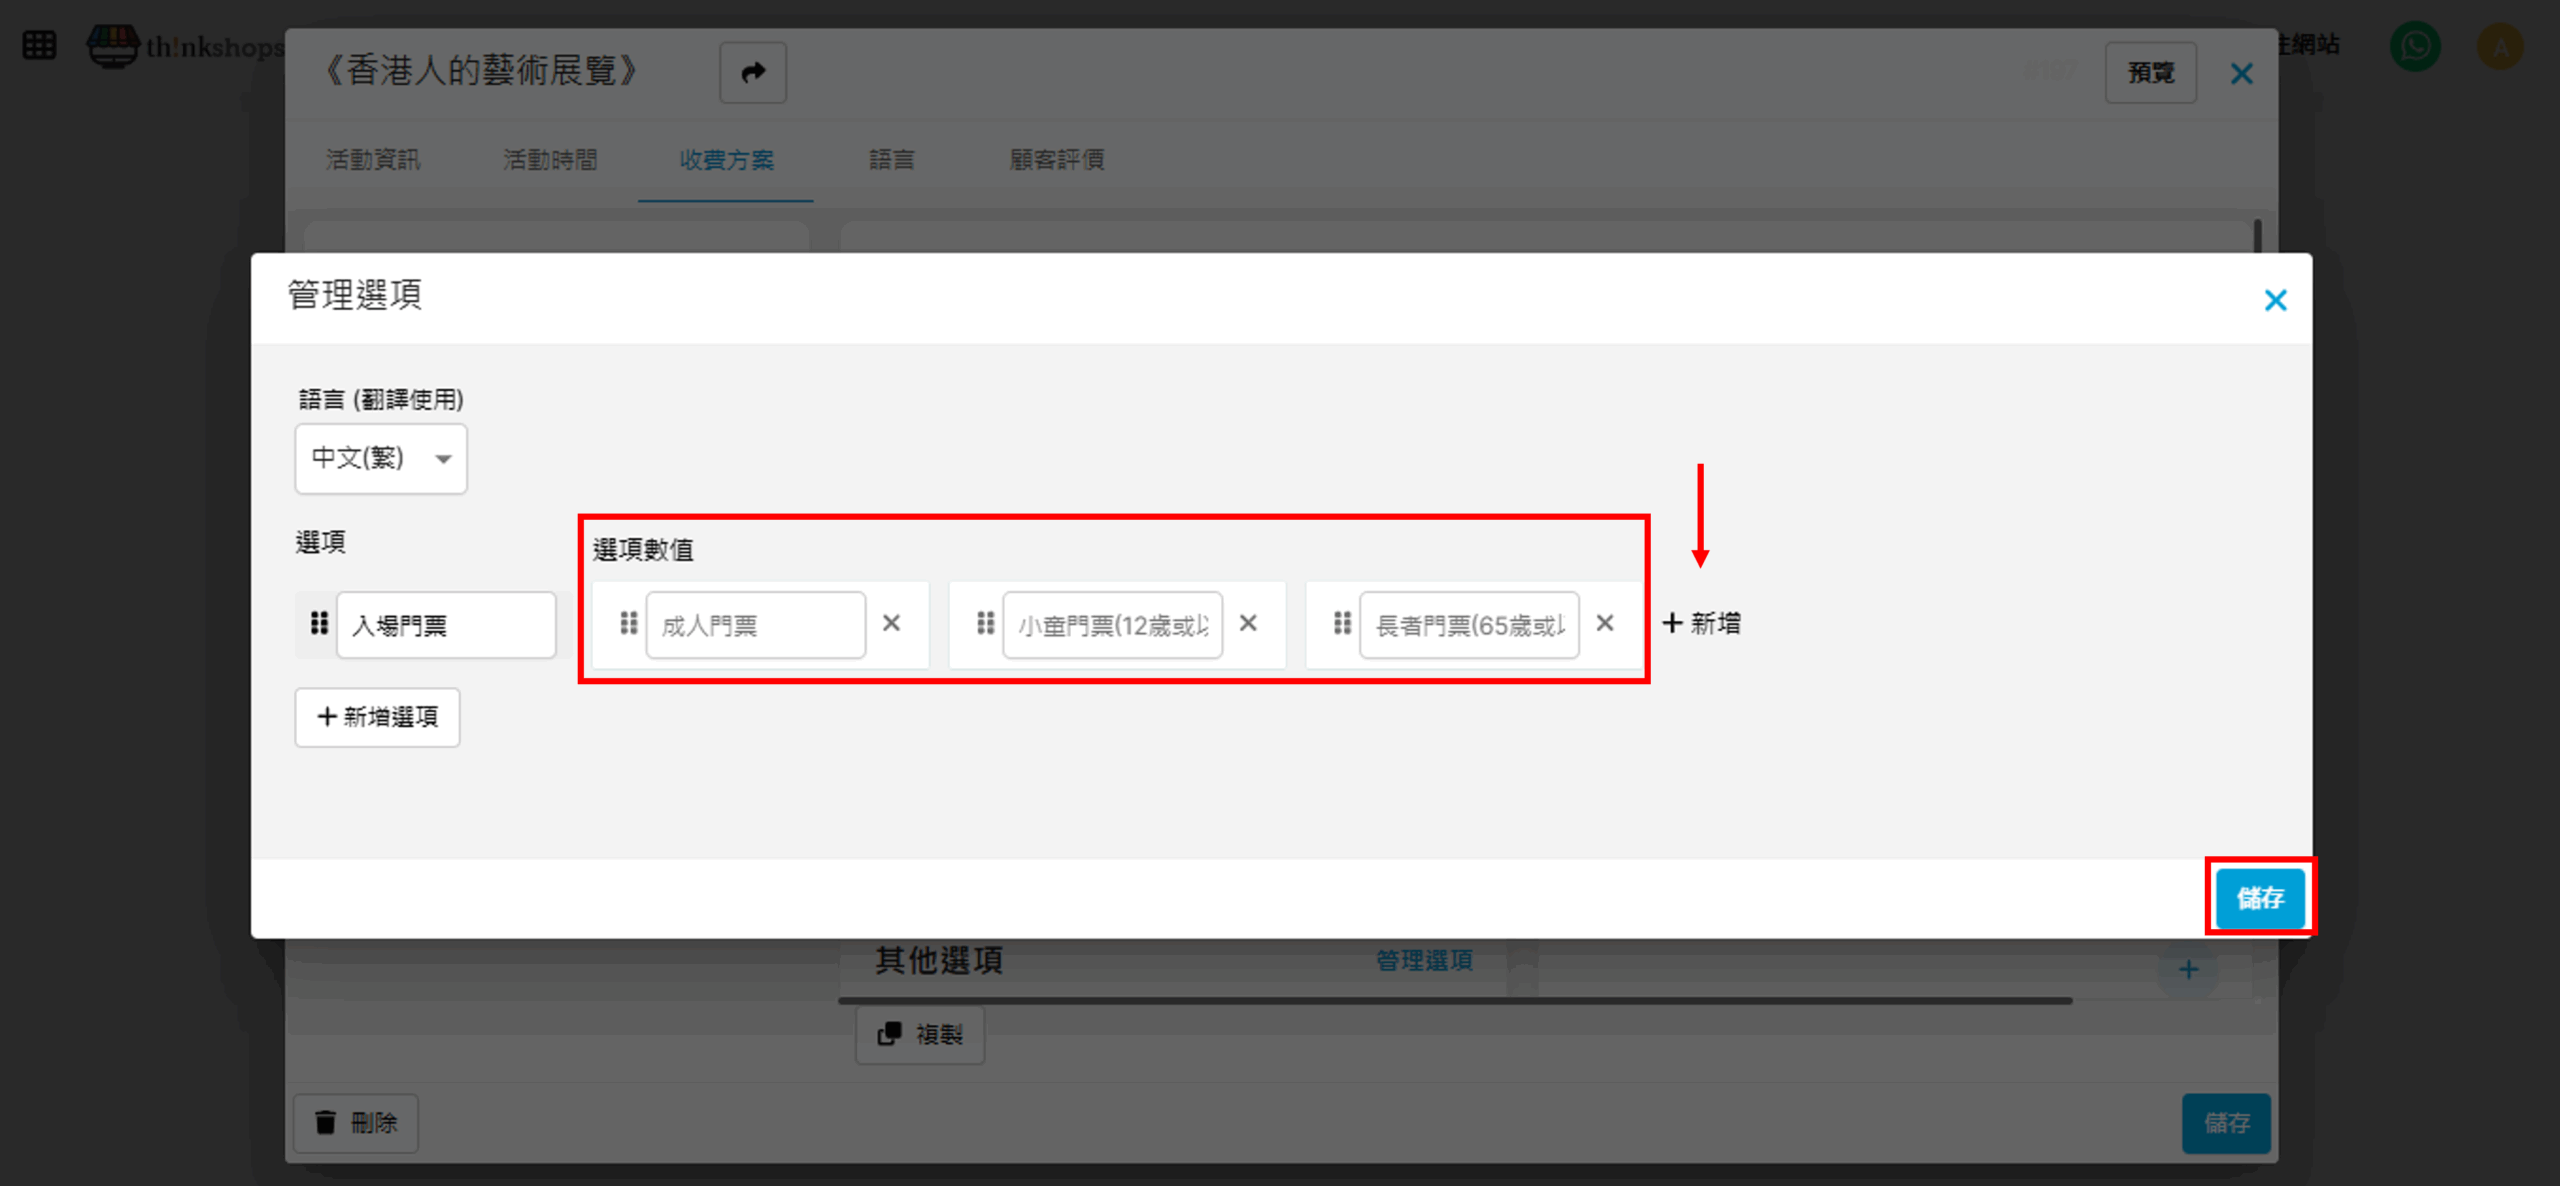Open WhatsApp icon in top bar
Image resolution: width=2560 pixels, height=1186 pixels.
[x=2414, y=46]
